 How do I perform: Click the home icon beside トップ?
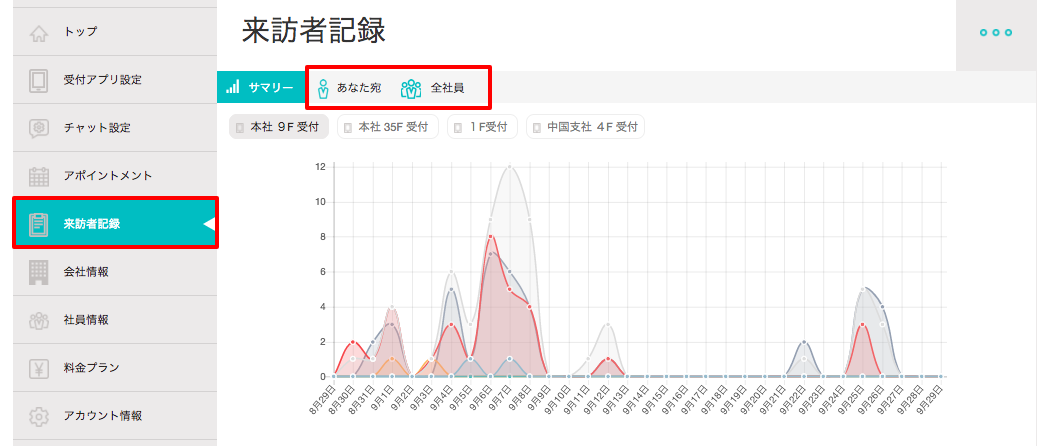pyautogui.click(x=39, y=32)
